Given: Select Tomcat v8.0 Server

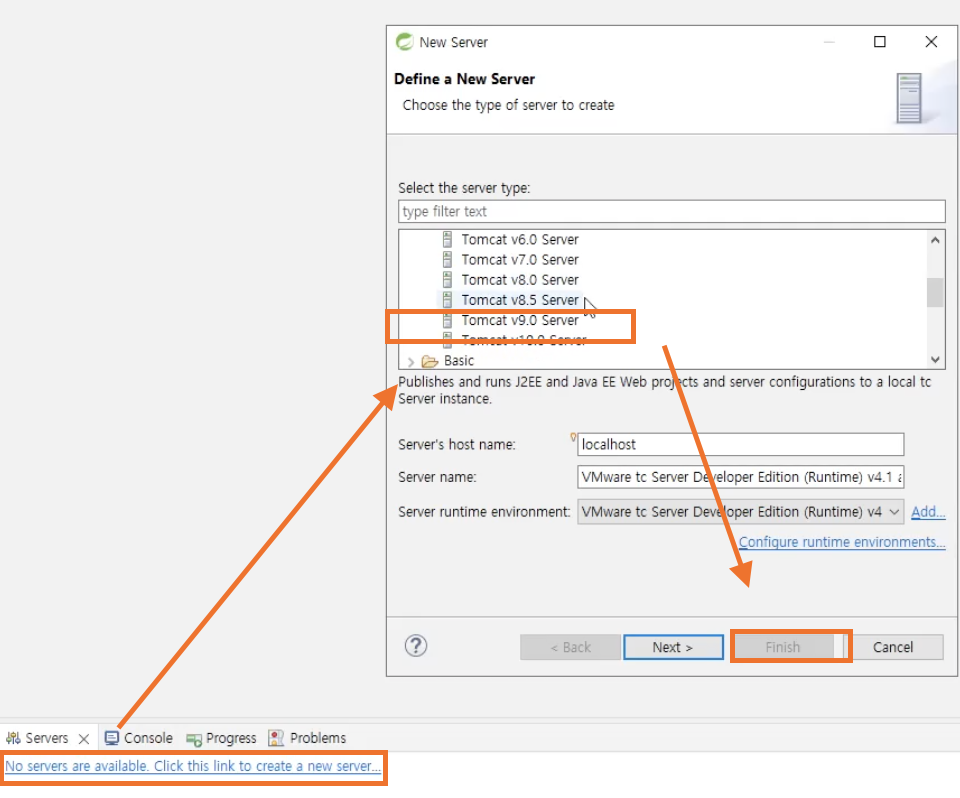Looking at the screenshot, I should pos(519,279).
